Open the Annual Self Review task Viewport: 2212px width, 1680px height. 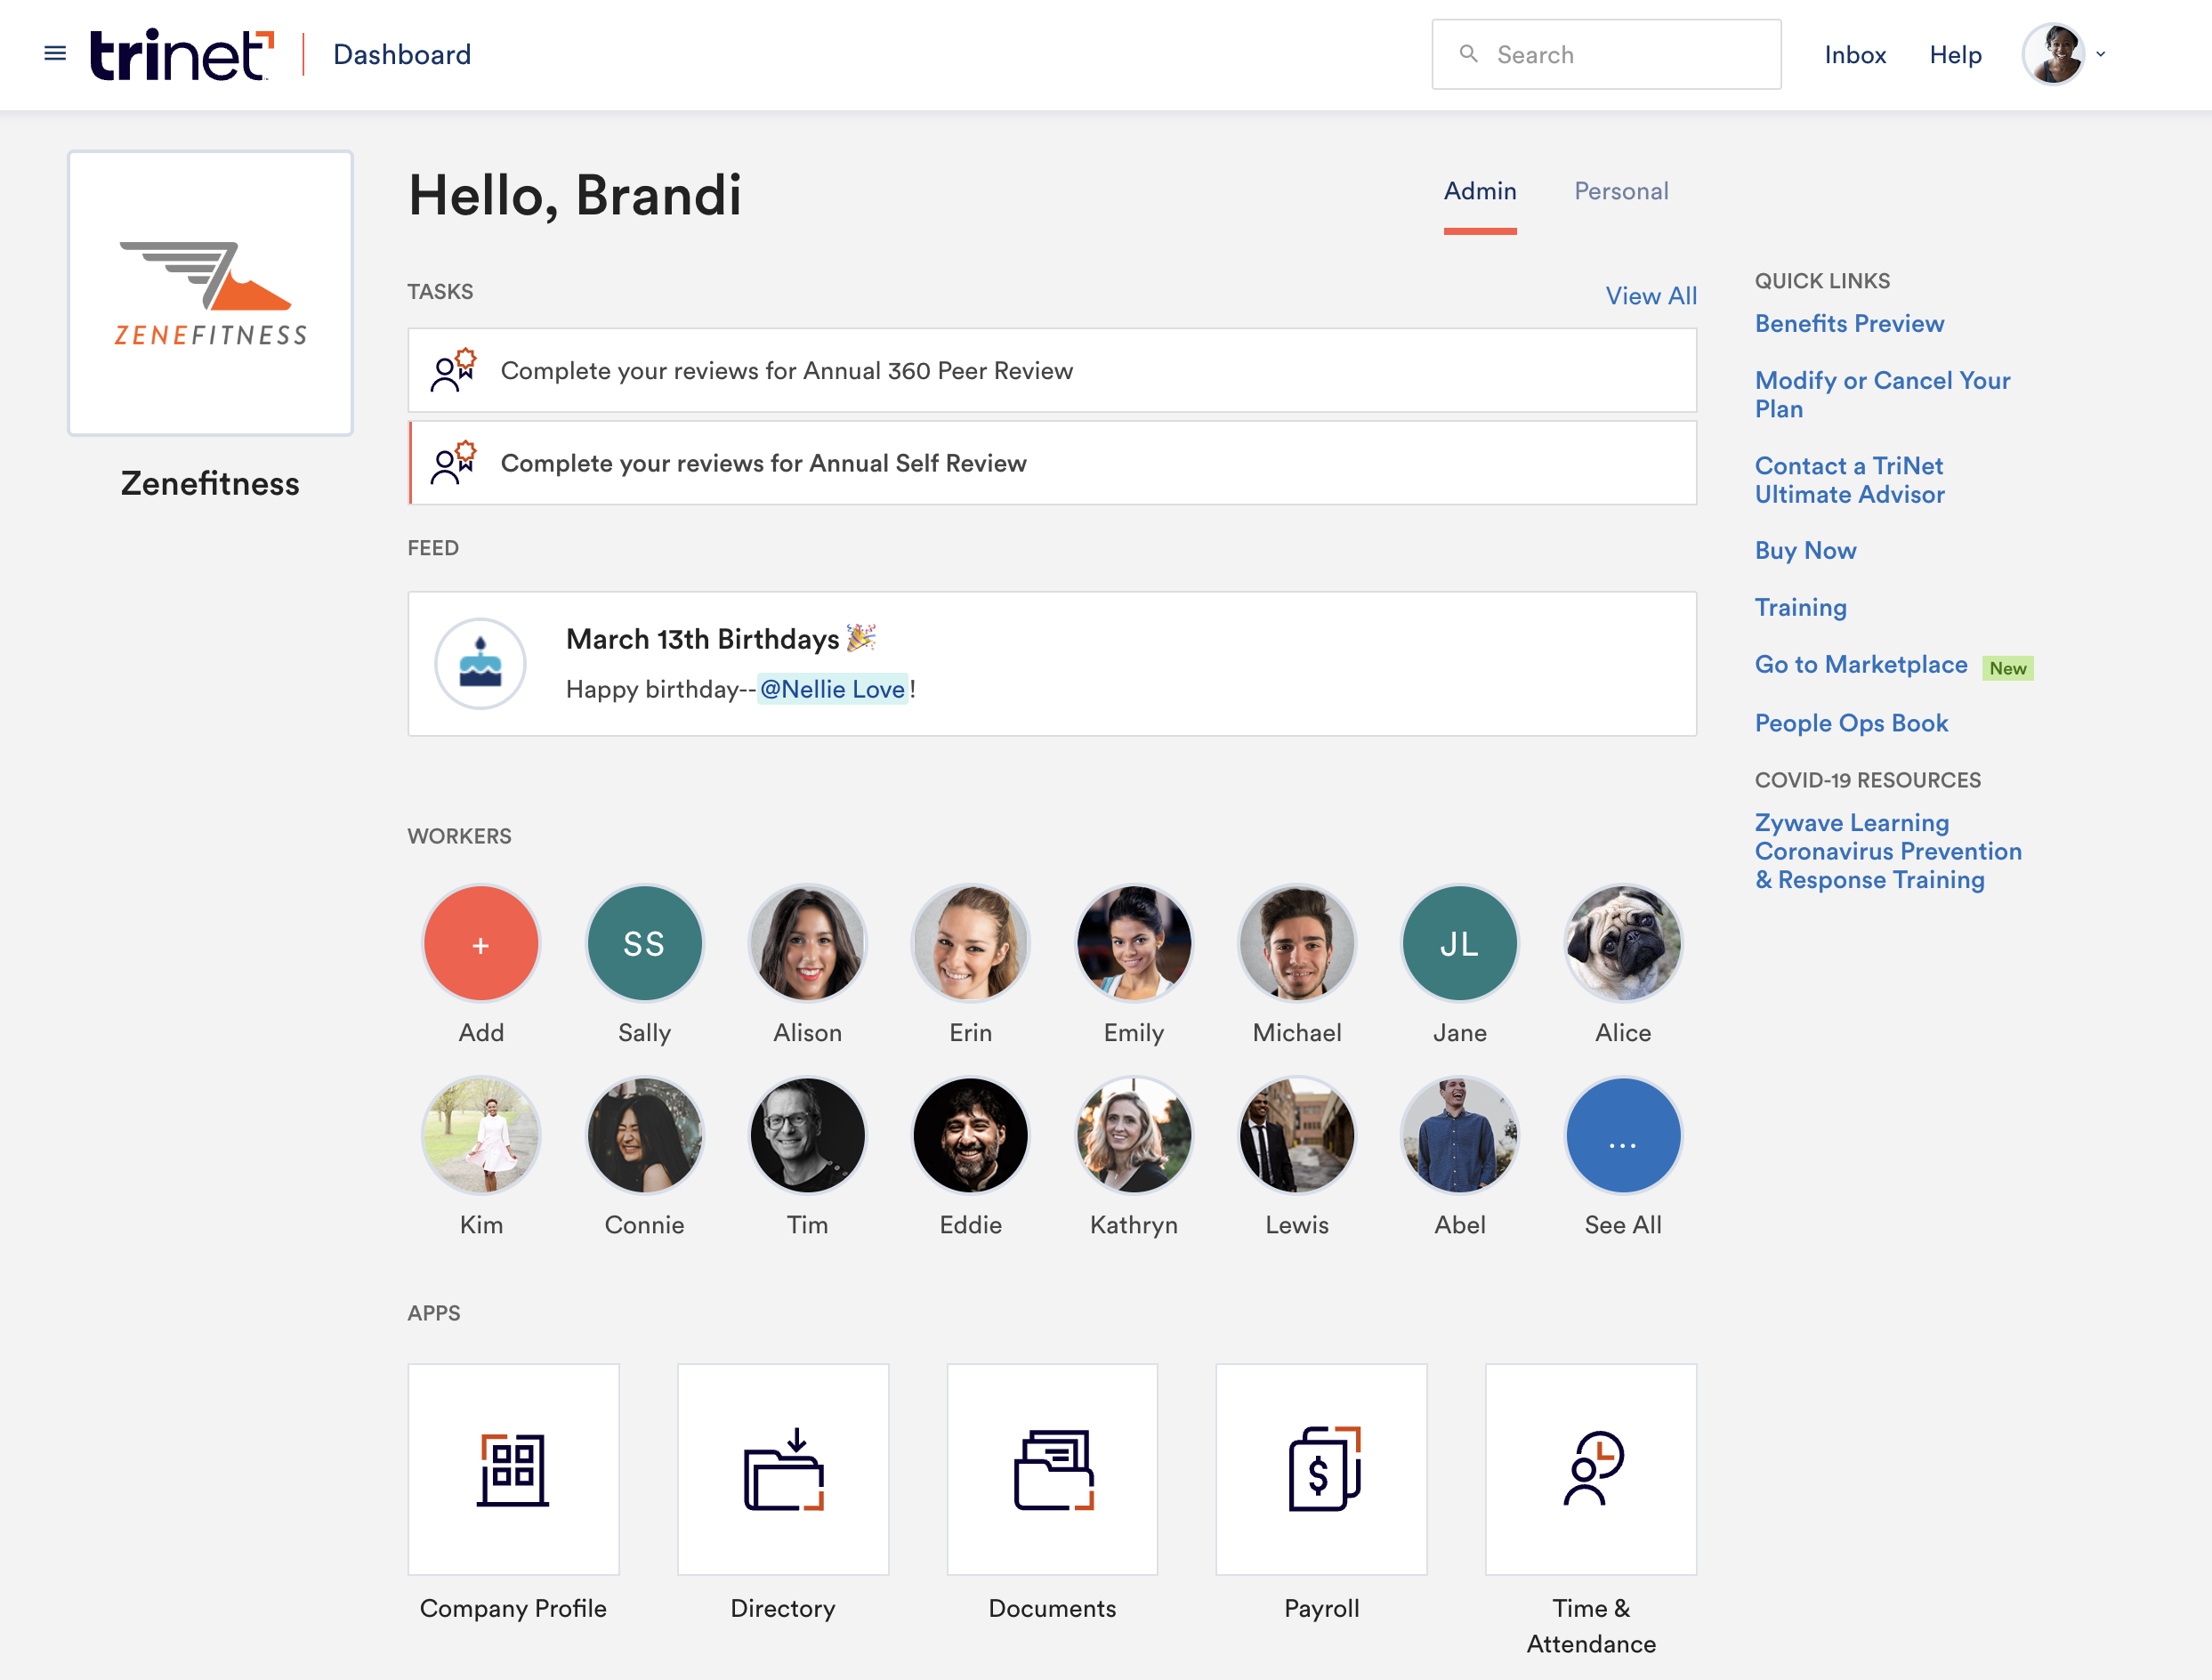pyautogui.click(x=1052, y=463)
